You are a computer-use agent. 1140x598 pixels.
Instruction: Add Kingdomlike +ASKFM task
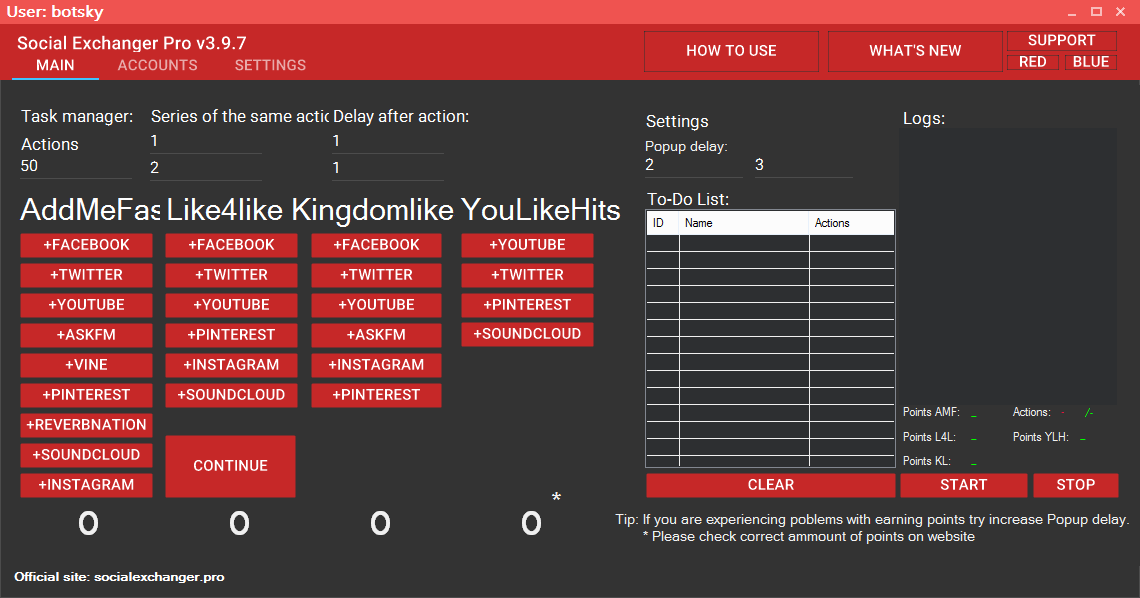(x=377, y=335)
